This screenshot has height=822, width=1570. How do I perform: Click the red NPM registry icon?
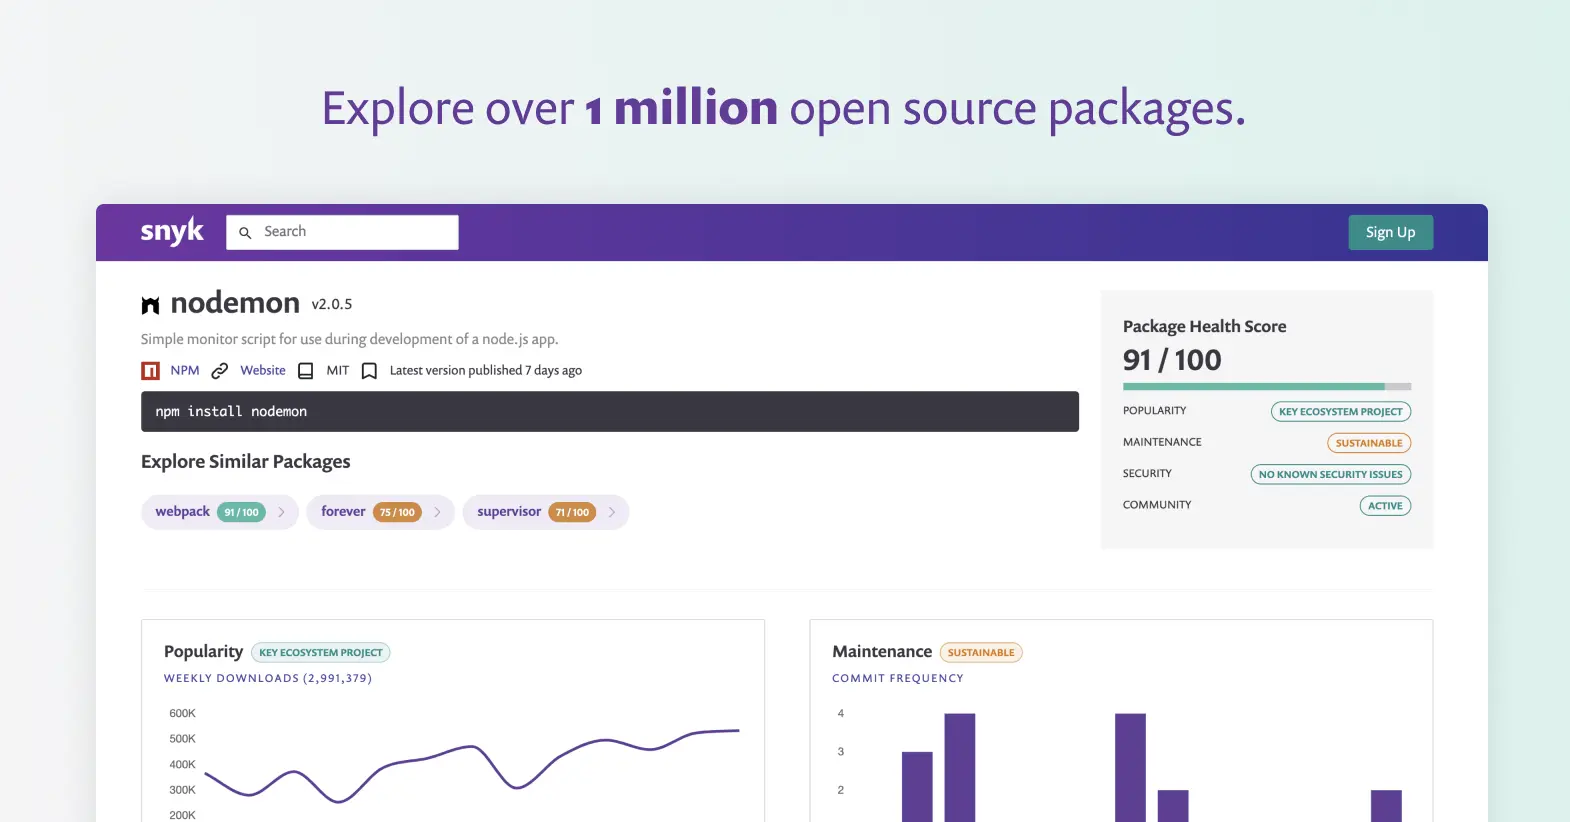pyautogui.click(x=151, y=371)
